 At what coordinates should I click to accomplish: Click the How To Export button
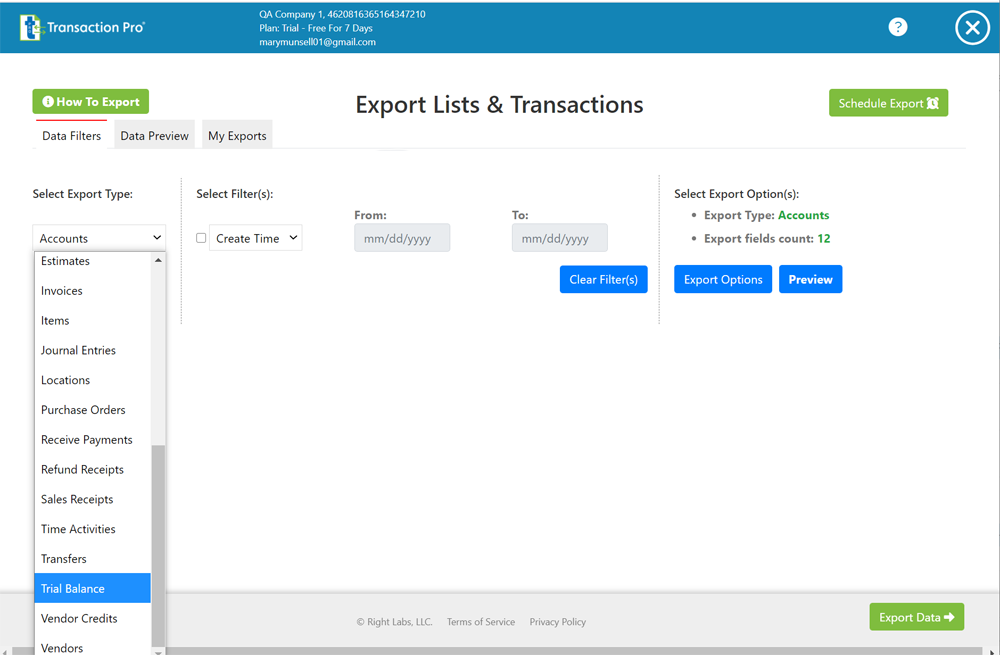[91, 101]
